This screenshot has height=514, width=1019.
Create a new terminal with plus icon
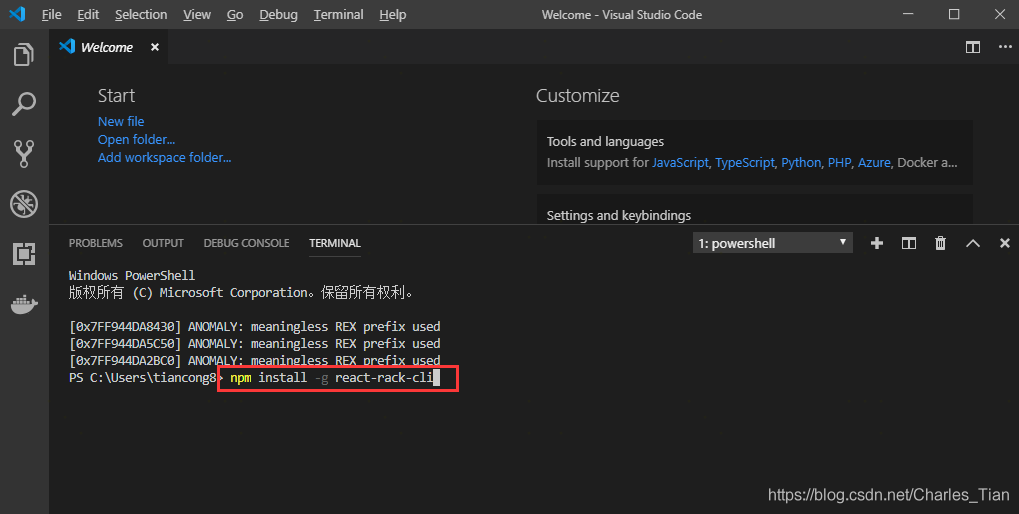coord(877,243)
